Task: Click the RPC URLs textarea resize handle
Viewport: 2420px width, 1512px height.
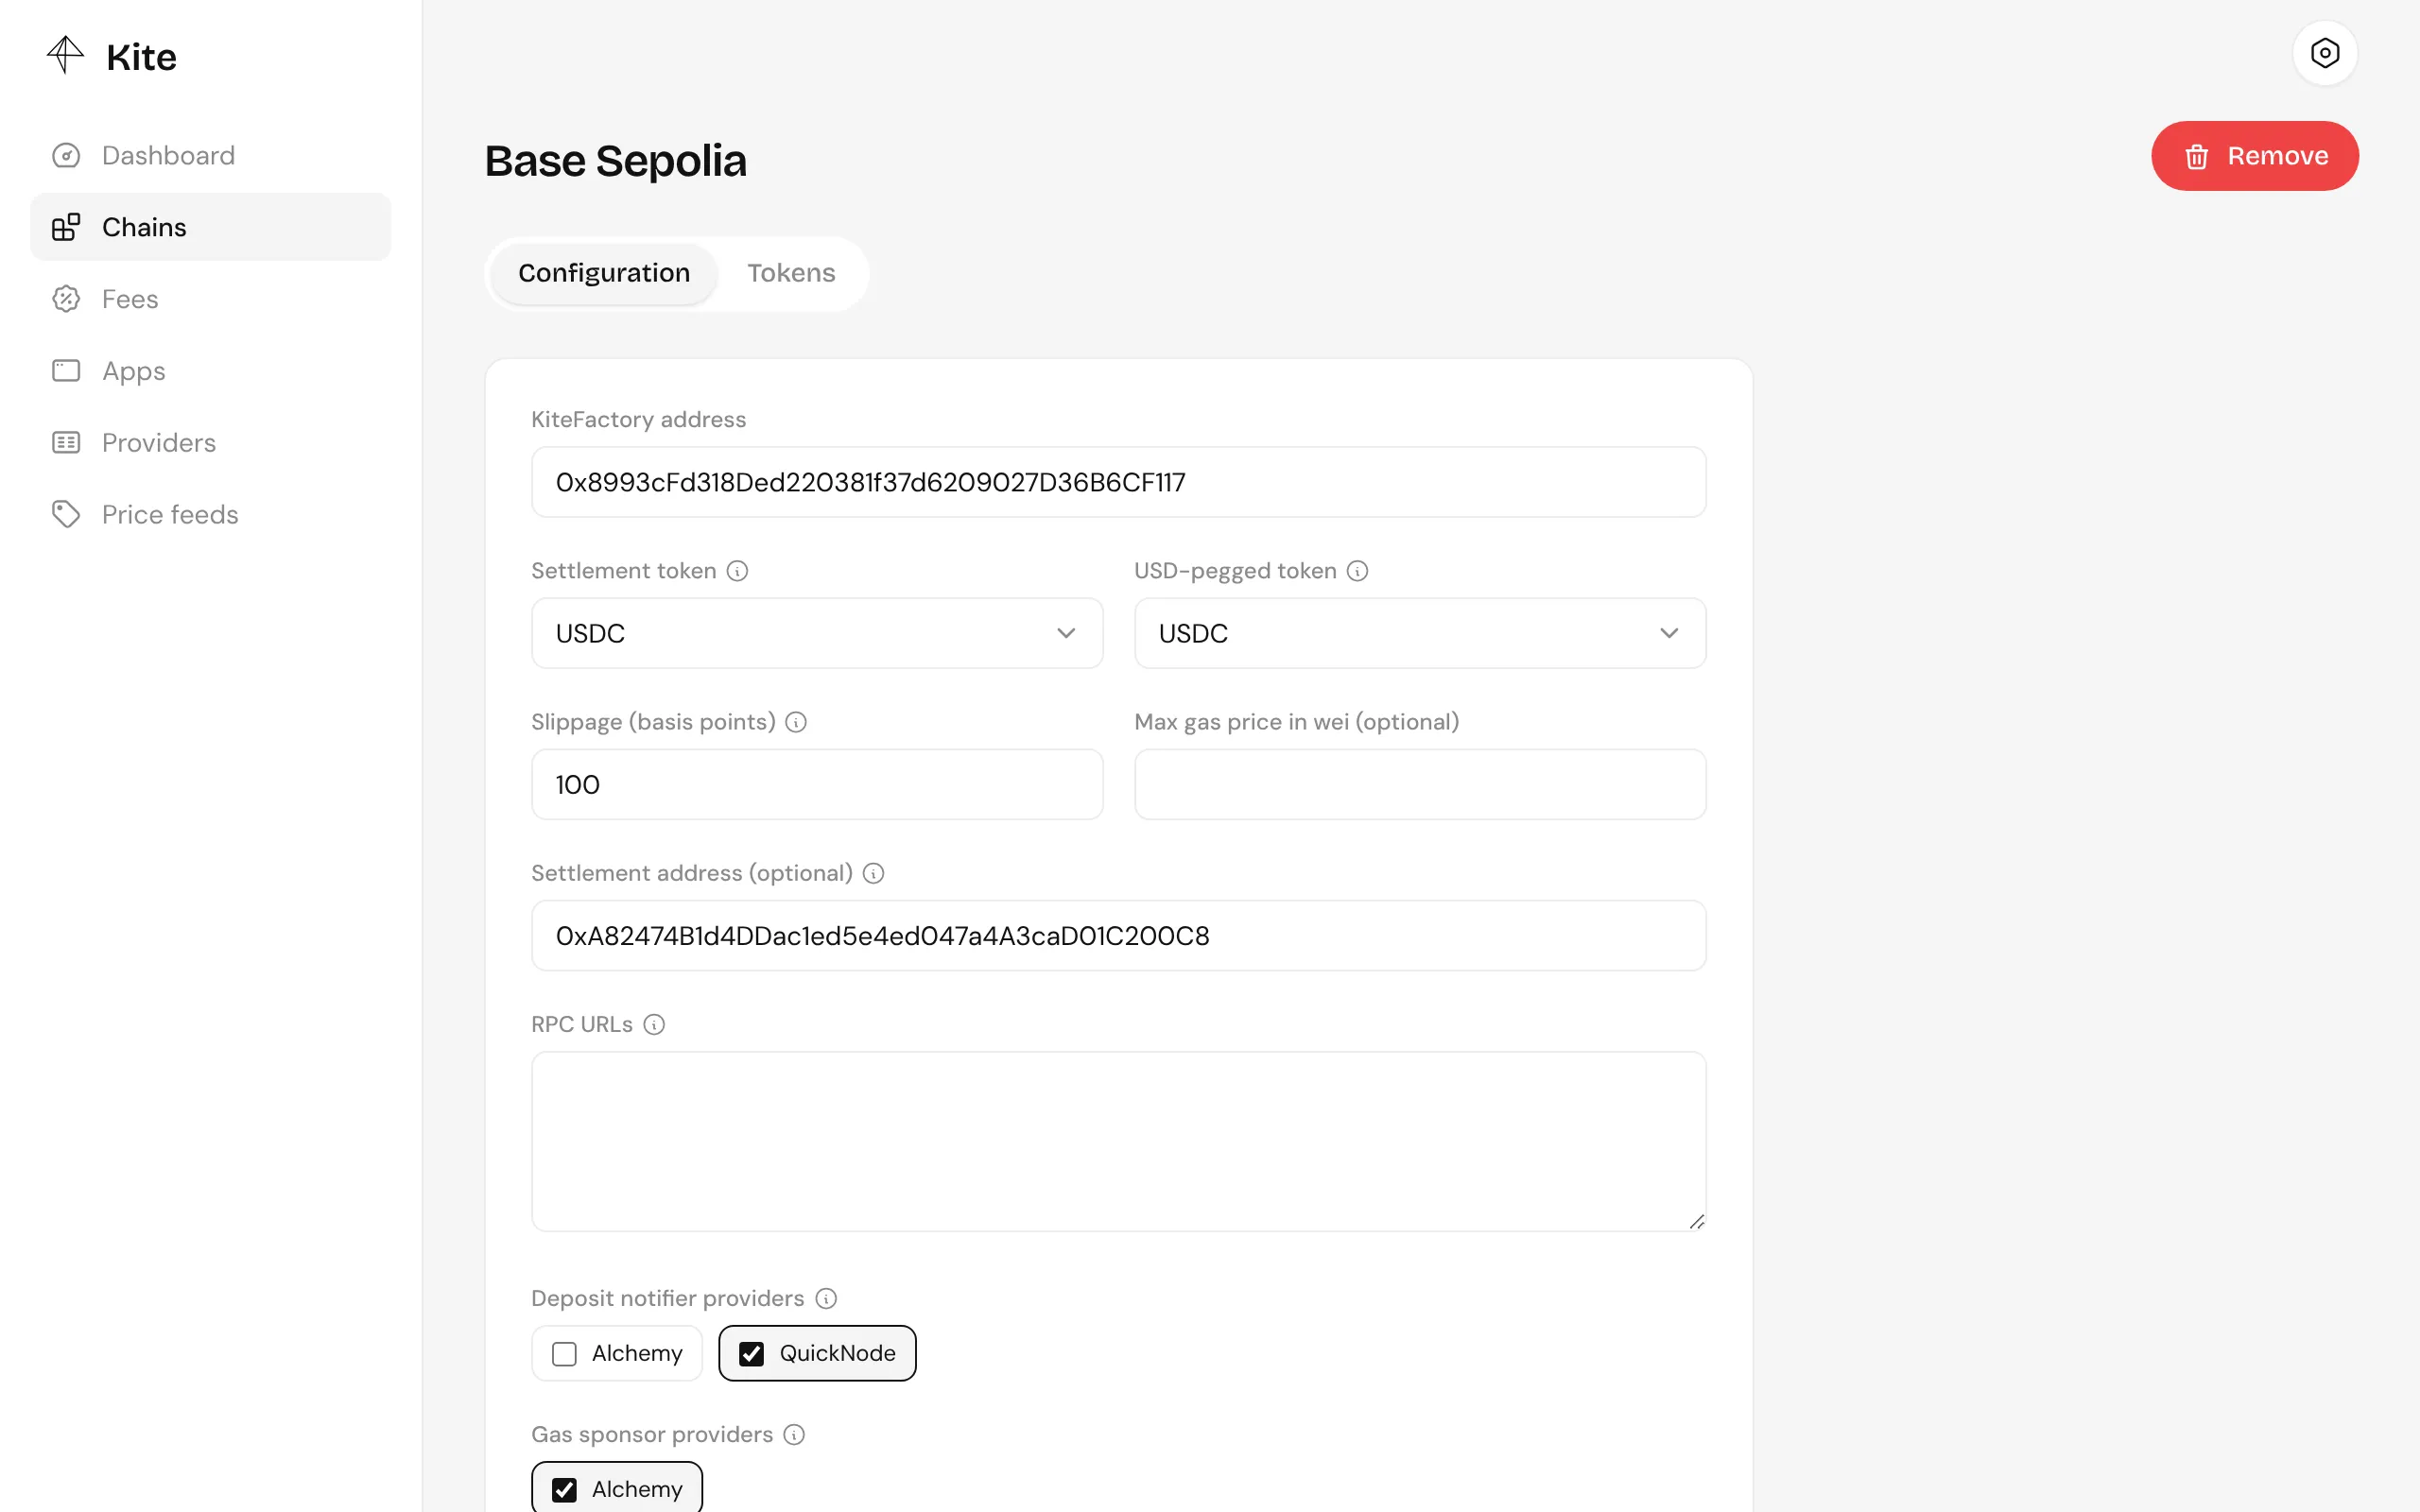Action: coord(1696,1221)
